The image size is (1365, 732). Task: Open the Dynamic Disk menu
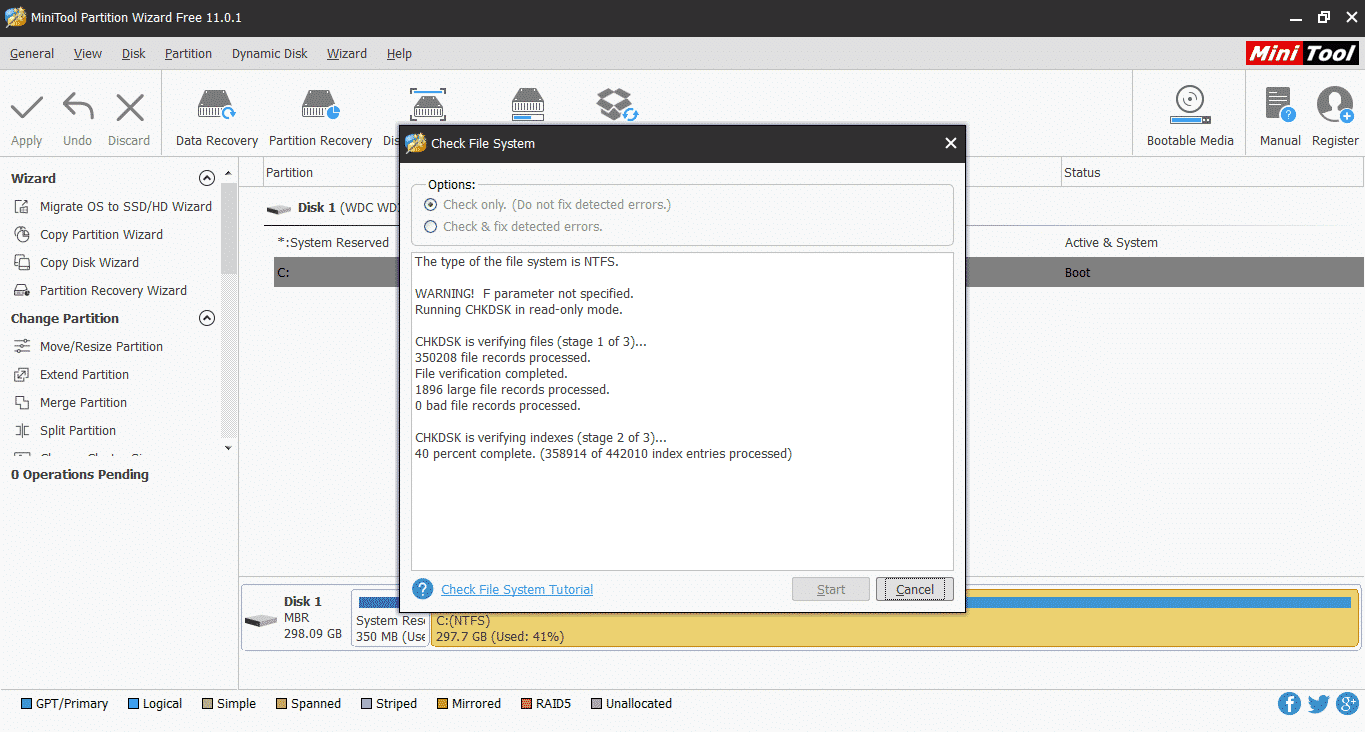tap(268, 53)
